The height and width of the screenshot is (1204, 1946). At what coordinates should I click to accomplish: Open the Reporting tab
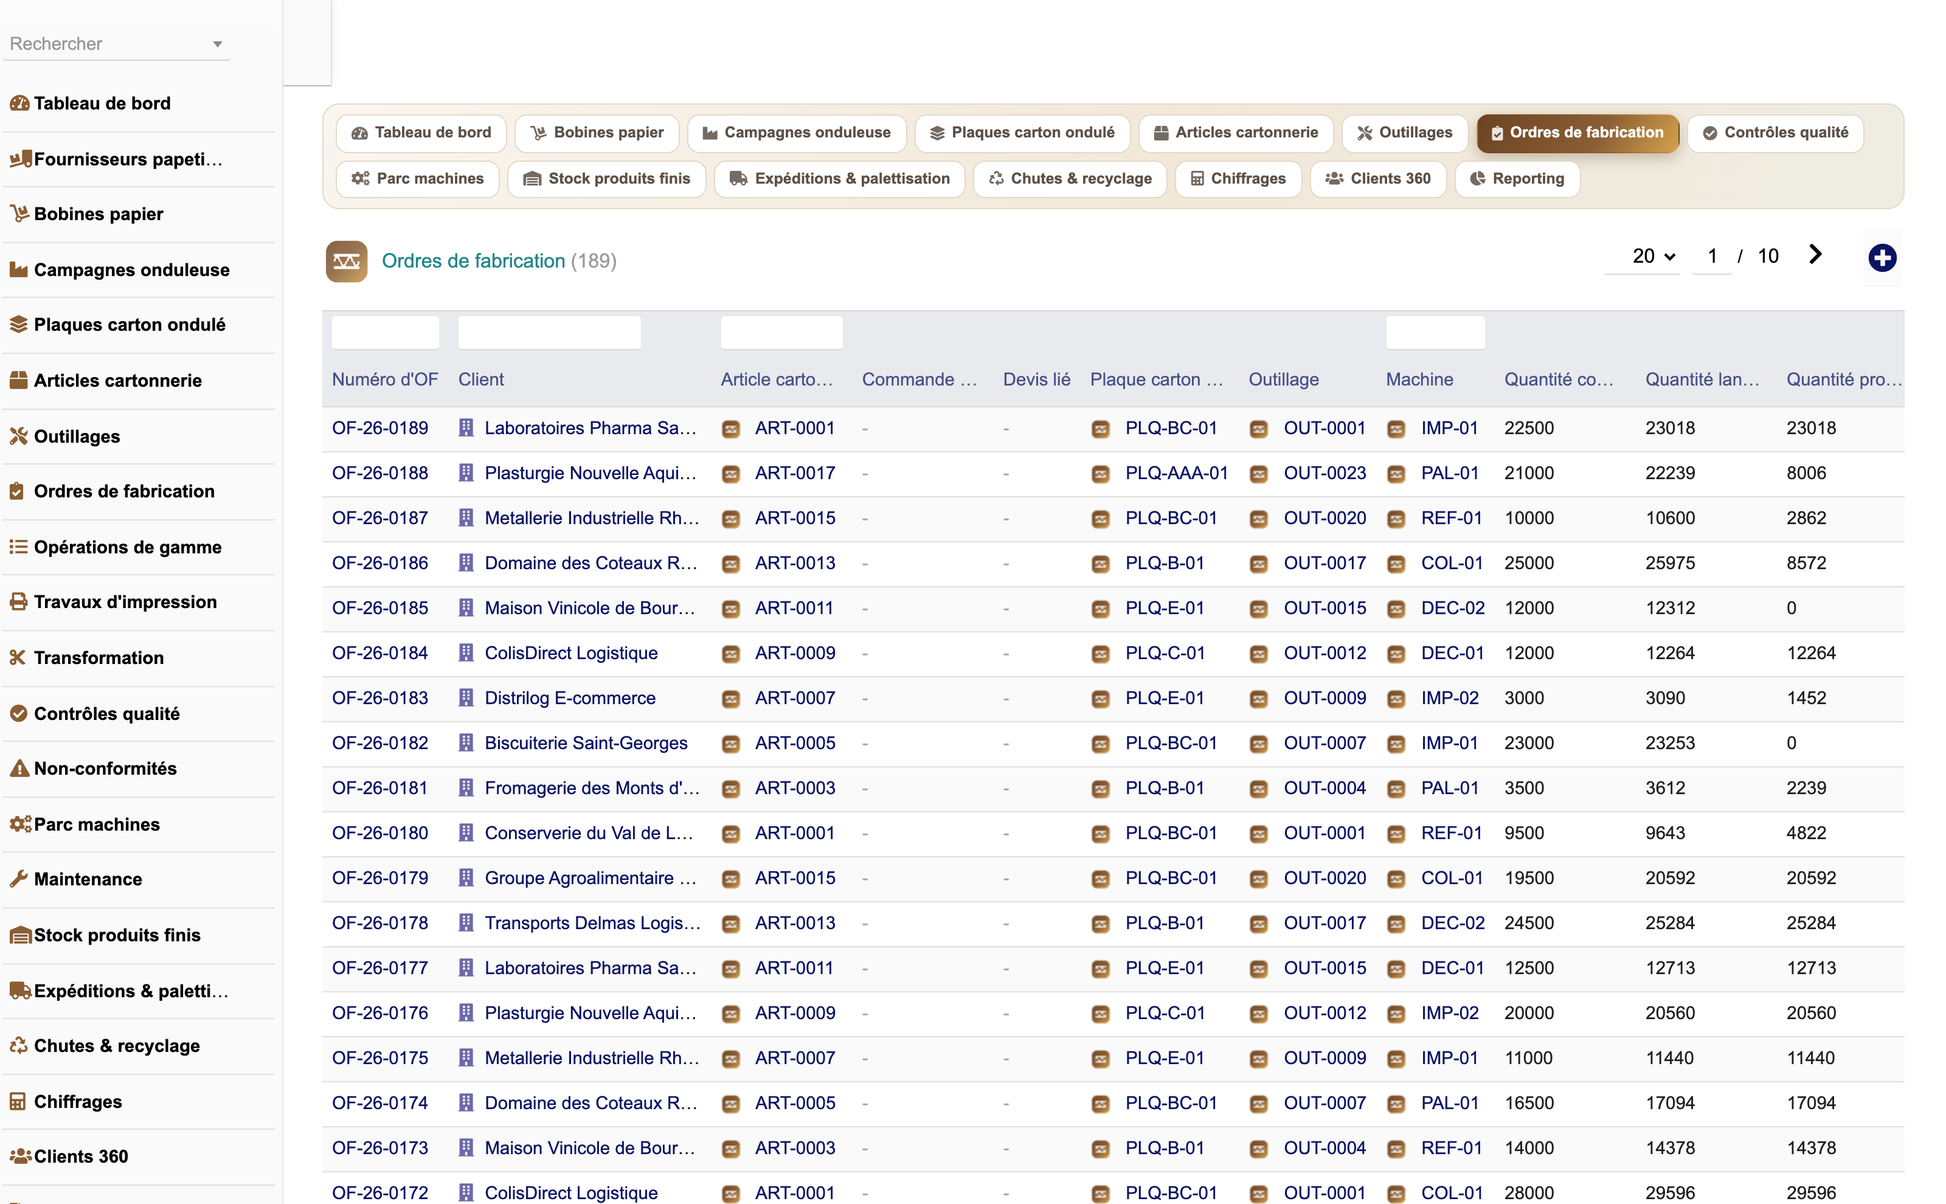click(1518, 179)
